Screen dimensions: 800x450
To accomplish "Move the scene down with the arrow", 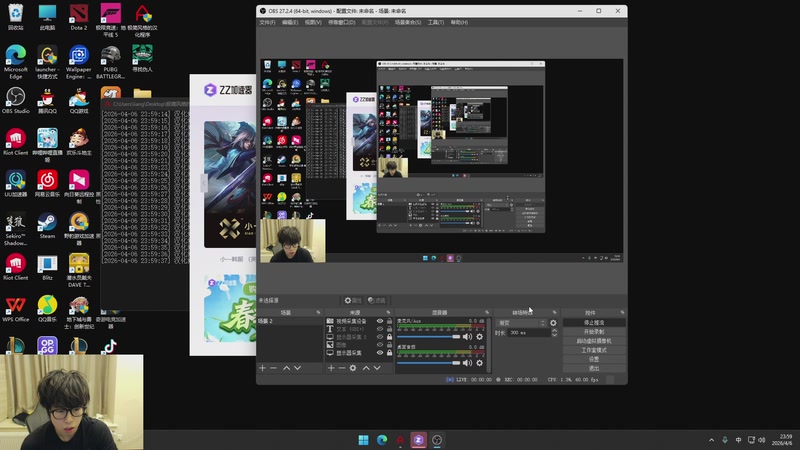I will click(x=297, y=368).
